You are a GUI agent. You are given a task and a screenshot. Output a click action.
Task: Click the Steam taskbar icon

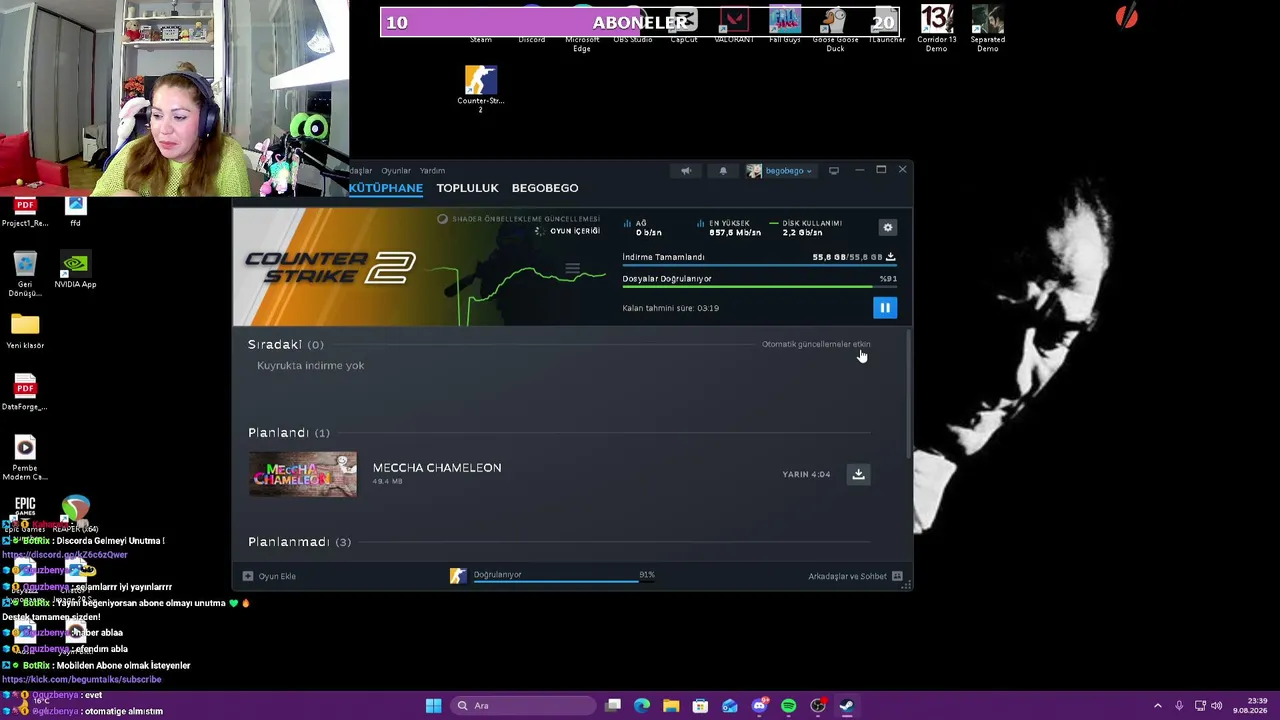coord(846,706)
